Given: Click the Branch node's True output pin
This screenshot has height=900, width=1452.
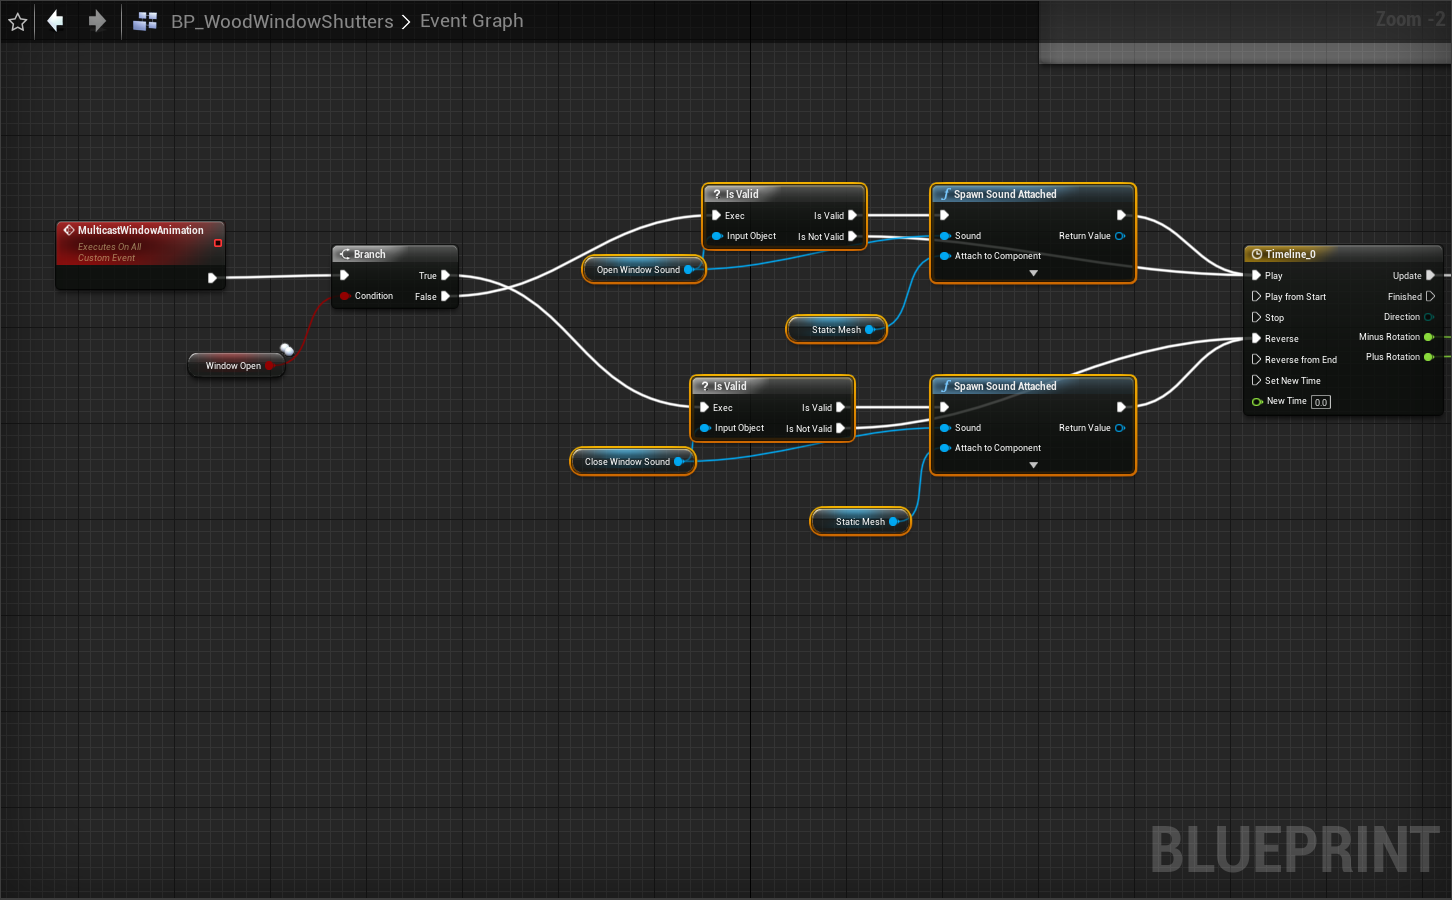Looking at the screenshot, I should click(x=445, y=275).
